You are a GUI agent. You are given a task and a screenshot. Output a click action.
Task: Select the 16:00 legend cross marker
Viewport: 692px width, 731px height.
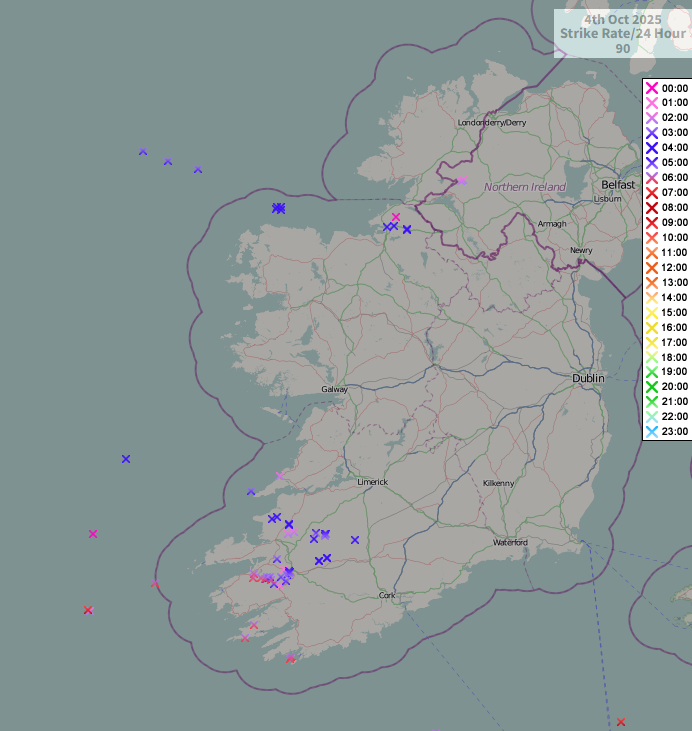pyautogui.click(x=652, y=327)
